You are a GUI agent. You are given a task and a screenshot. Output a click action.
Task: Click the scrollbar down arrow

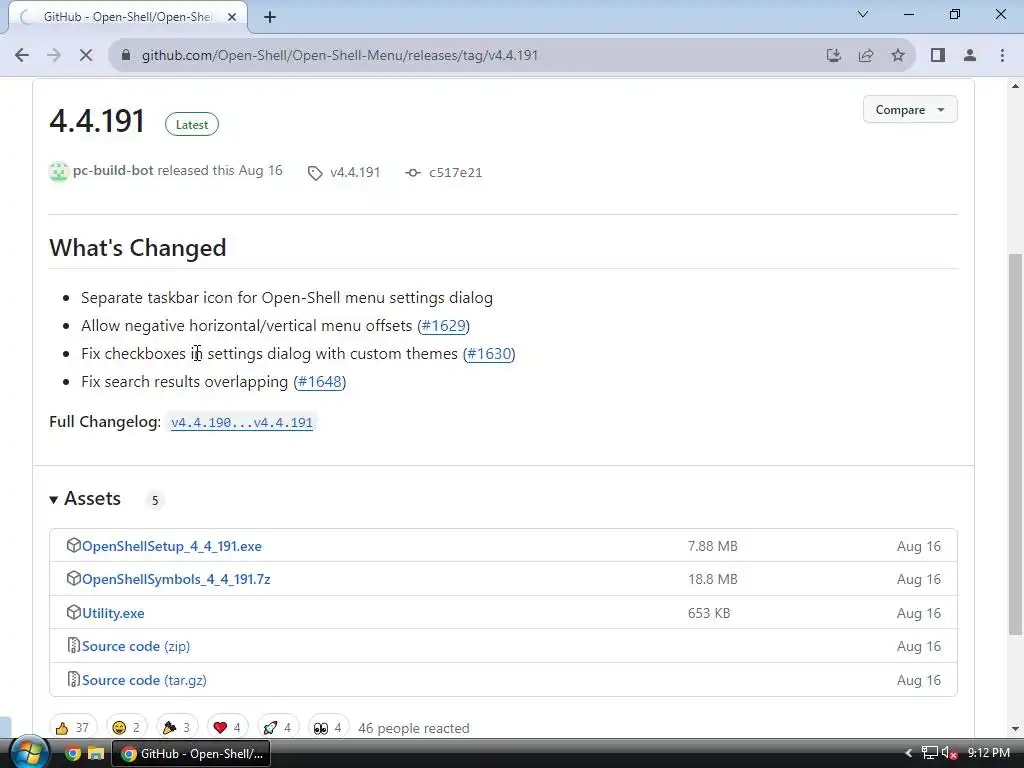[1015, 729]
